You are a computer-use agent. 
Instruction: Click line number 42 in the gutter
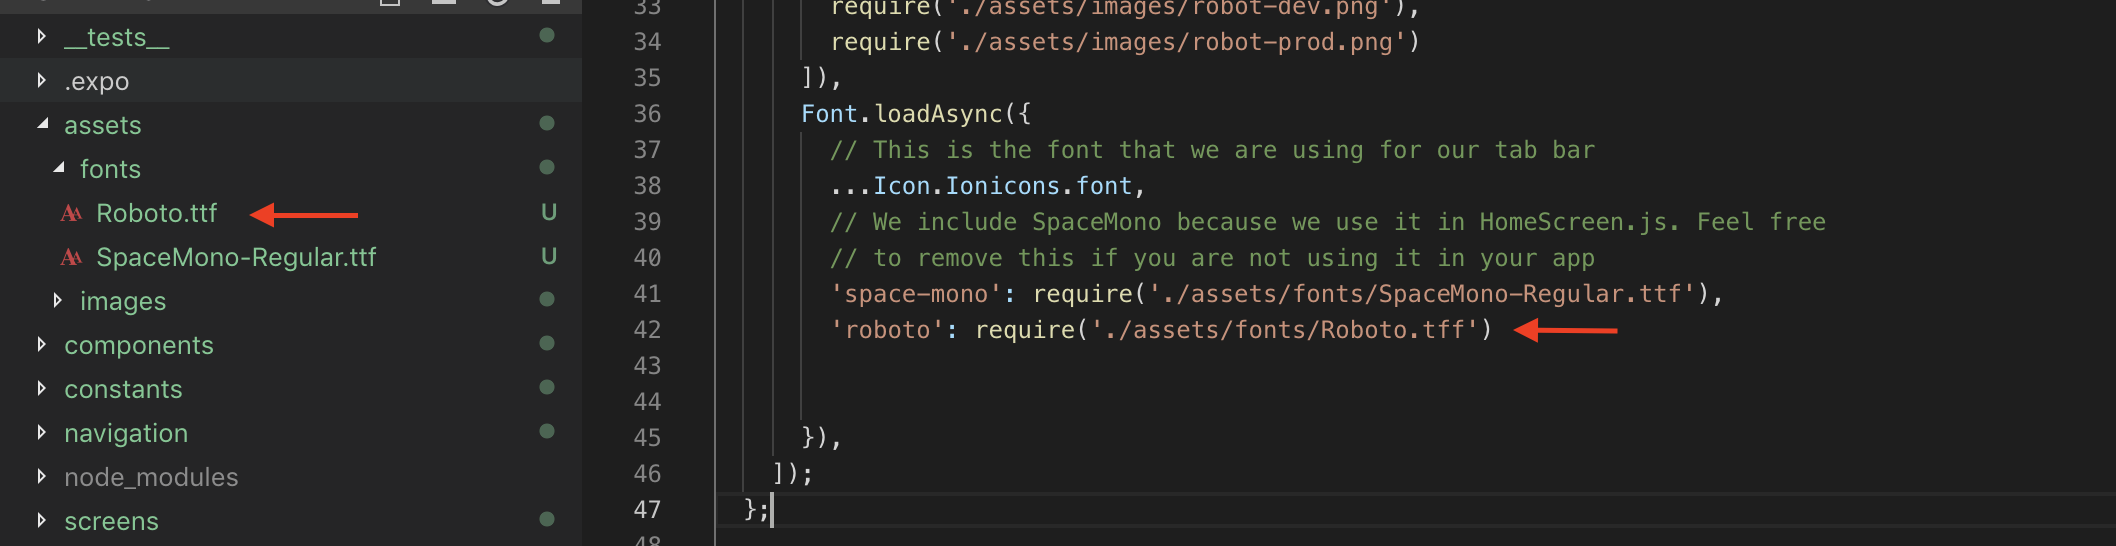[x=647, y=330]
